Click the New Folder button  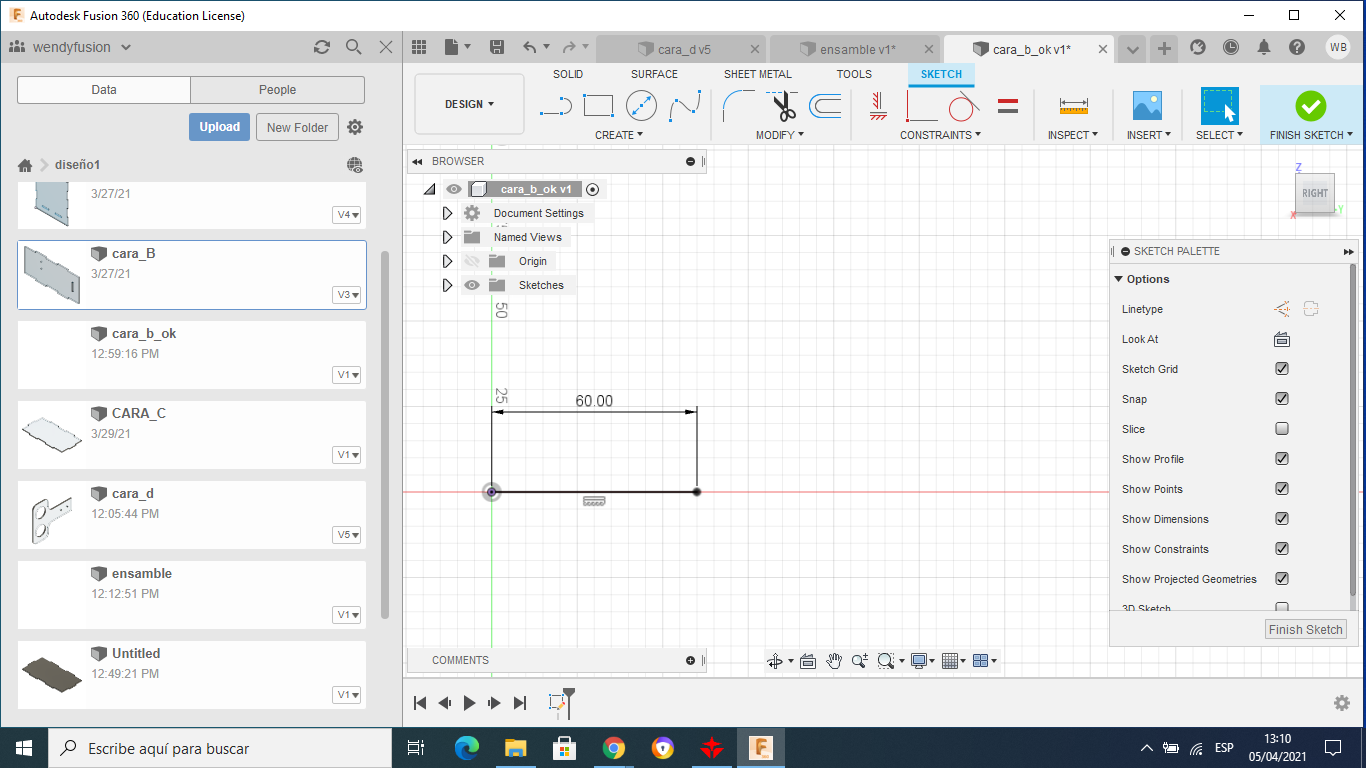[297, 127]
